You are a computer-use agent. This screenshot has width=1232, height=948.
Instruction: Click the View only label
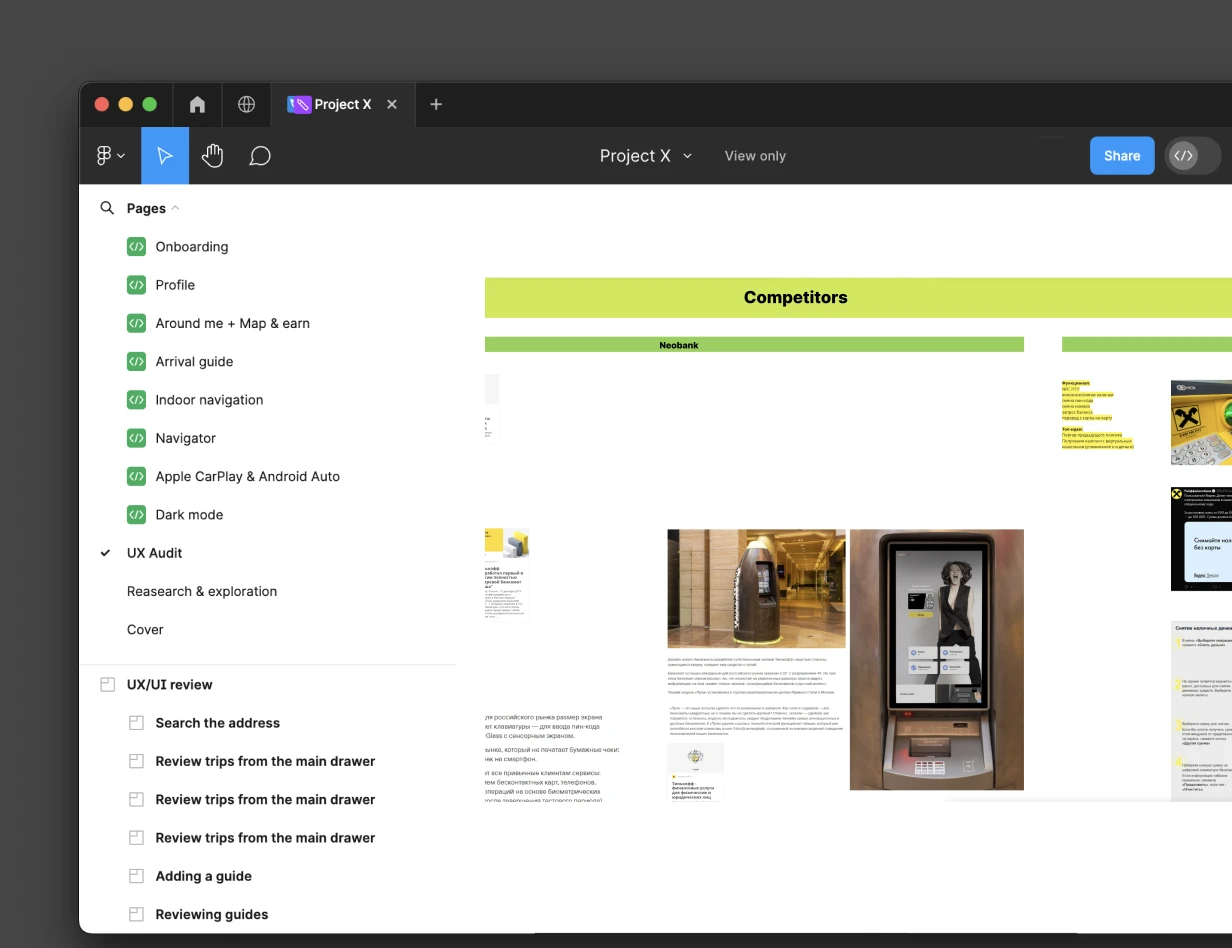click(755, 156)
